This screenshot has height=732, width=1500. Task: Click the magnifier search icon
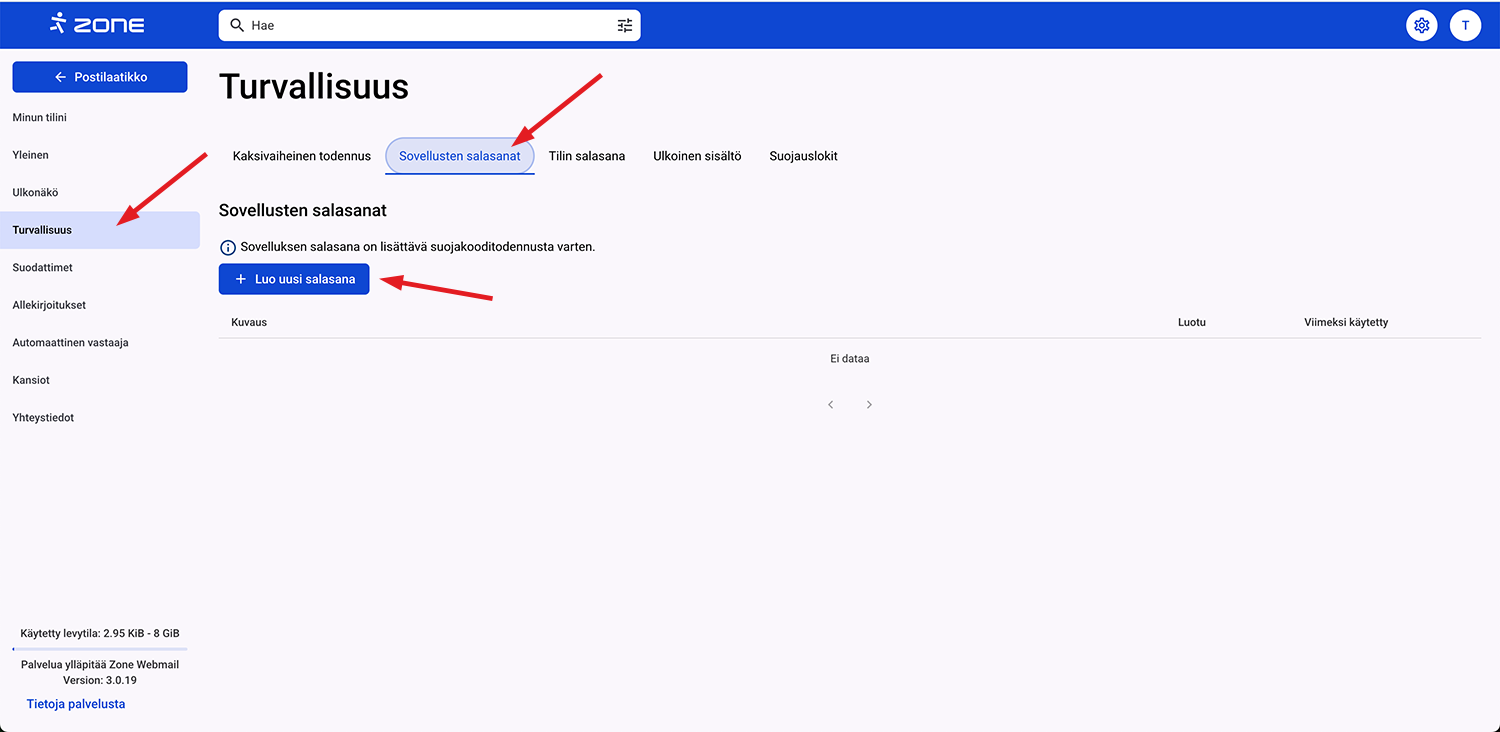point(237,25)
